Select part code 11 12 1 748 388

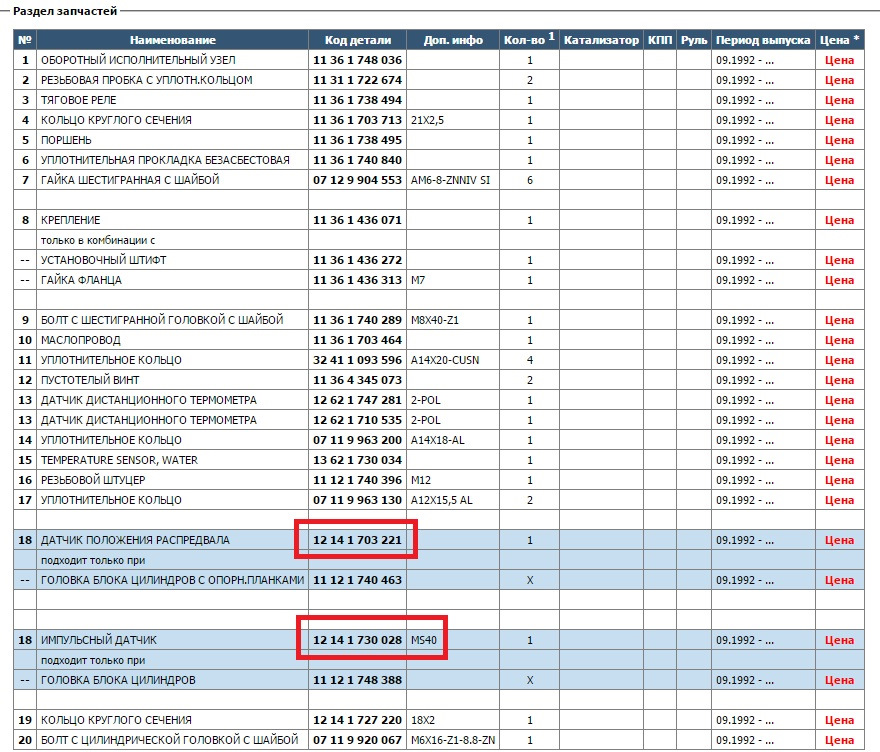tap(358, 680)
